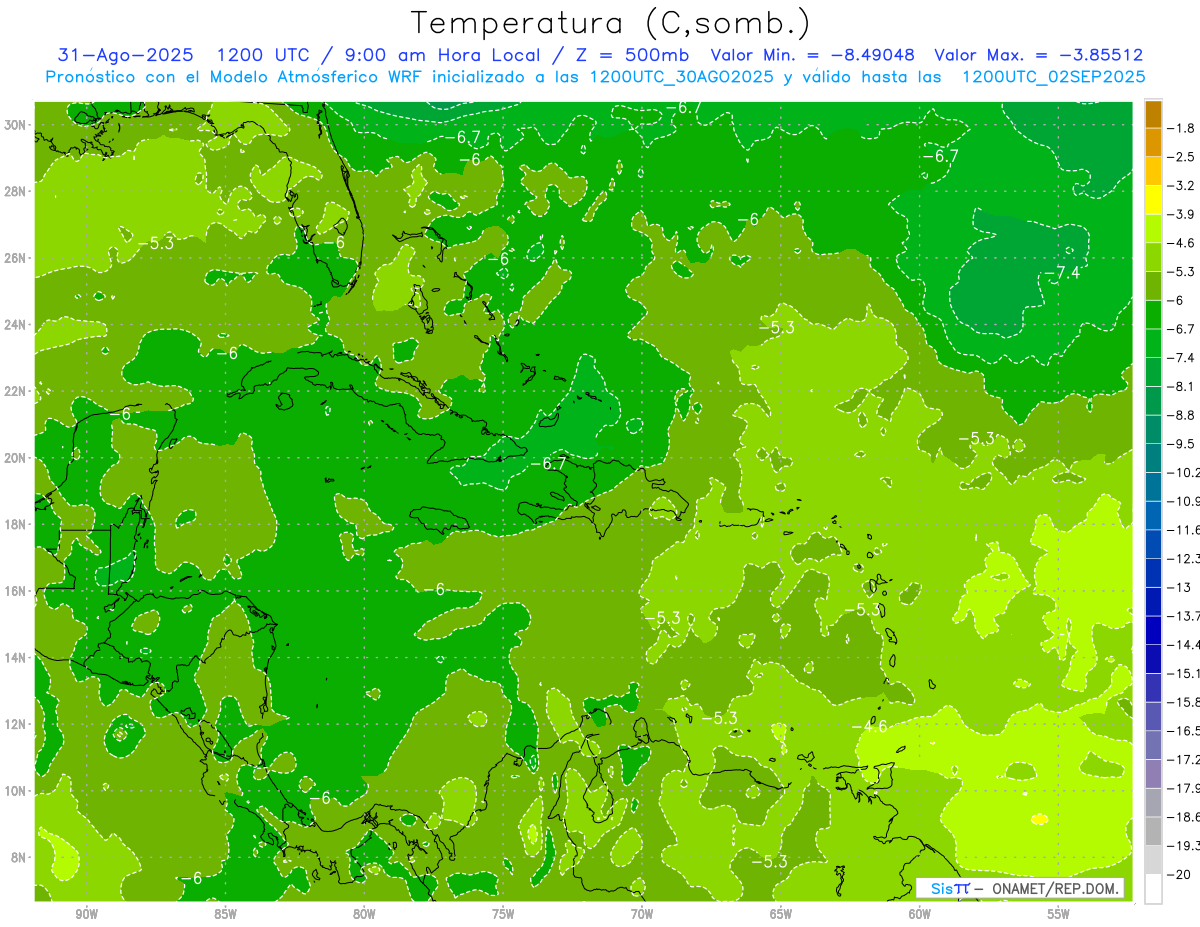Click the 65W longitude axis label
Screen dimensions: 1200x927
[x=781, y=914]
